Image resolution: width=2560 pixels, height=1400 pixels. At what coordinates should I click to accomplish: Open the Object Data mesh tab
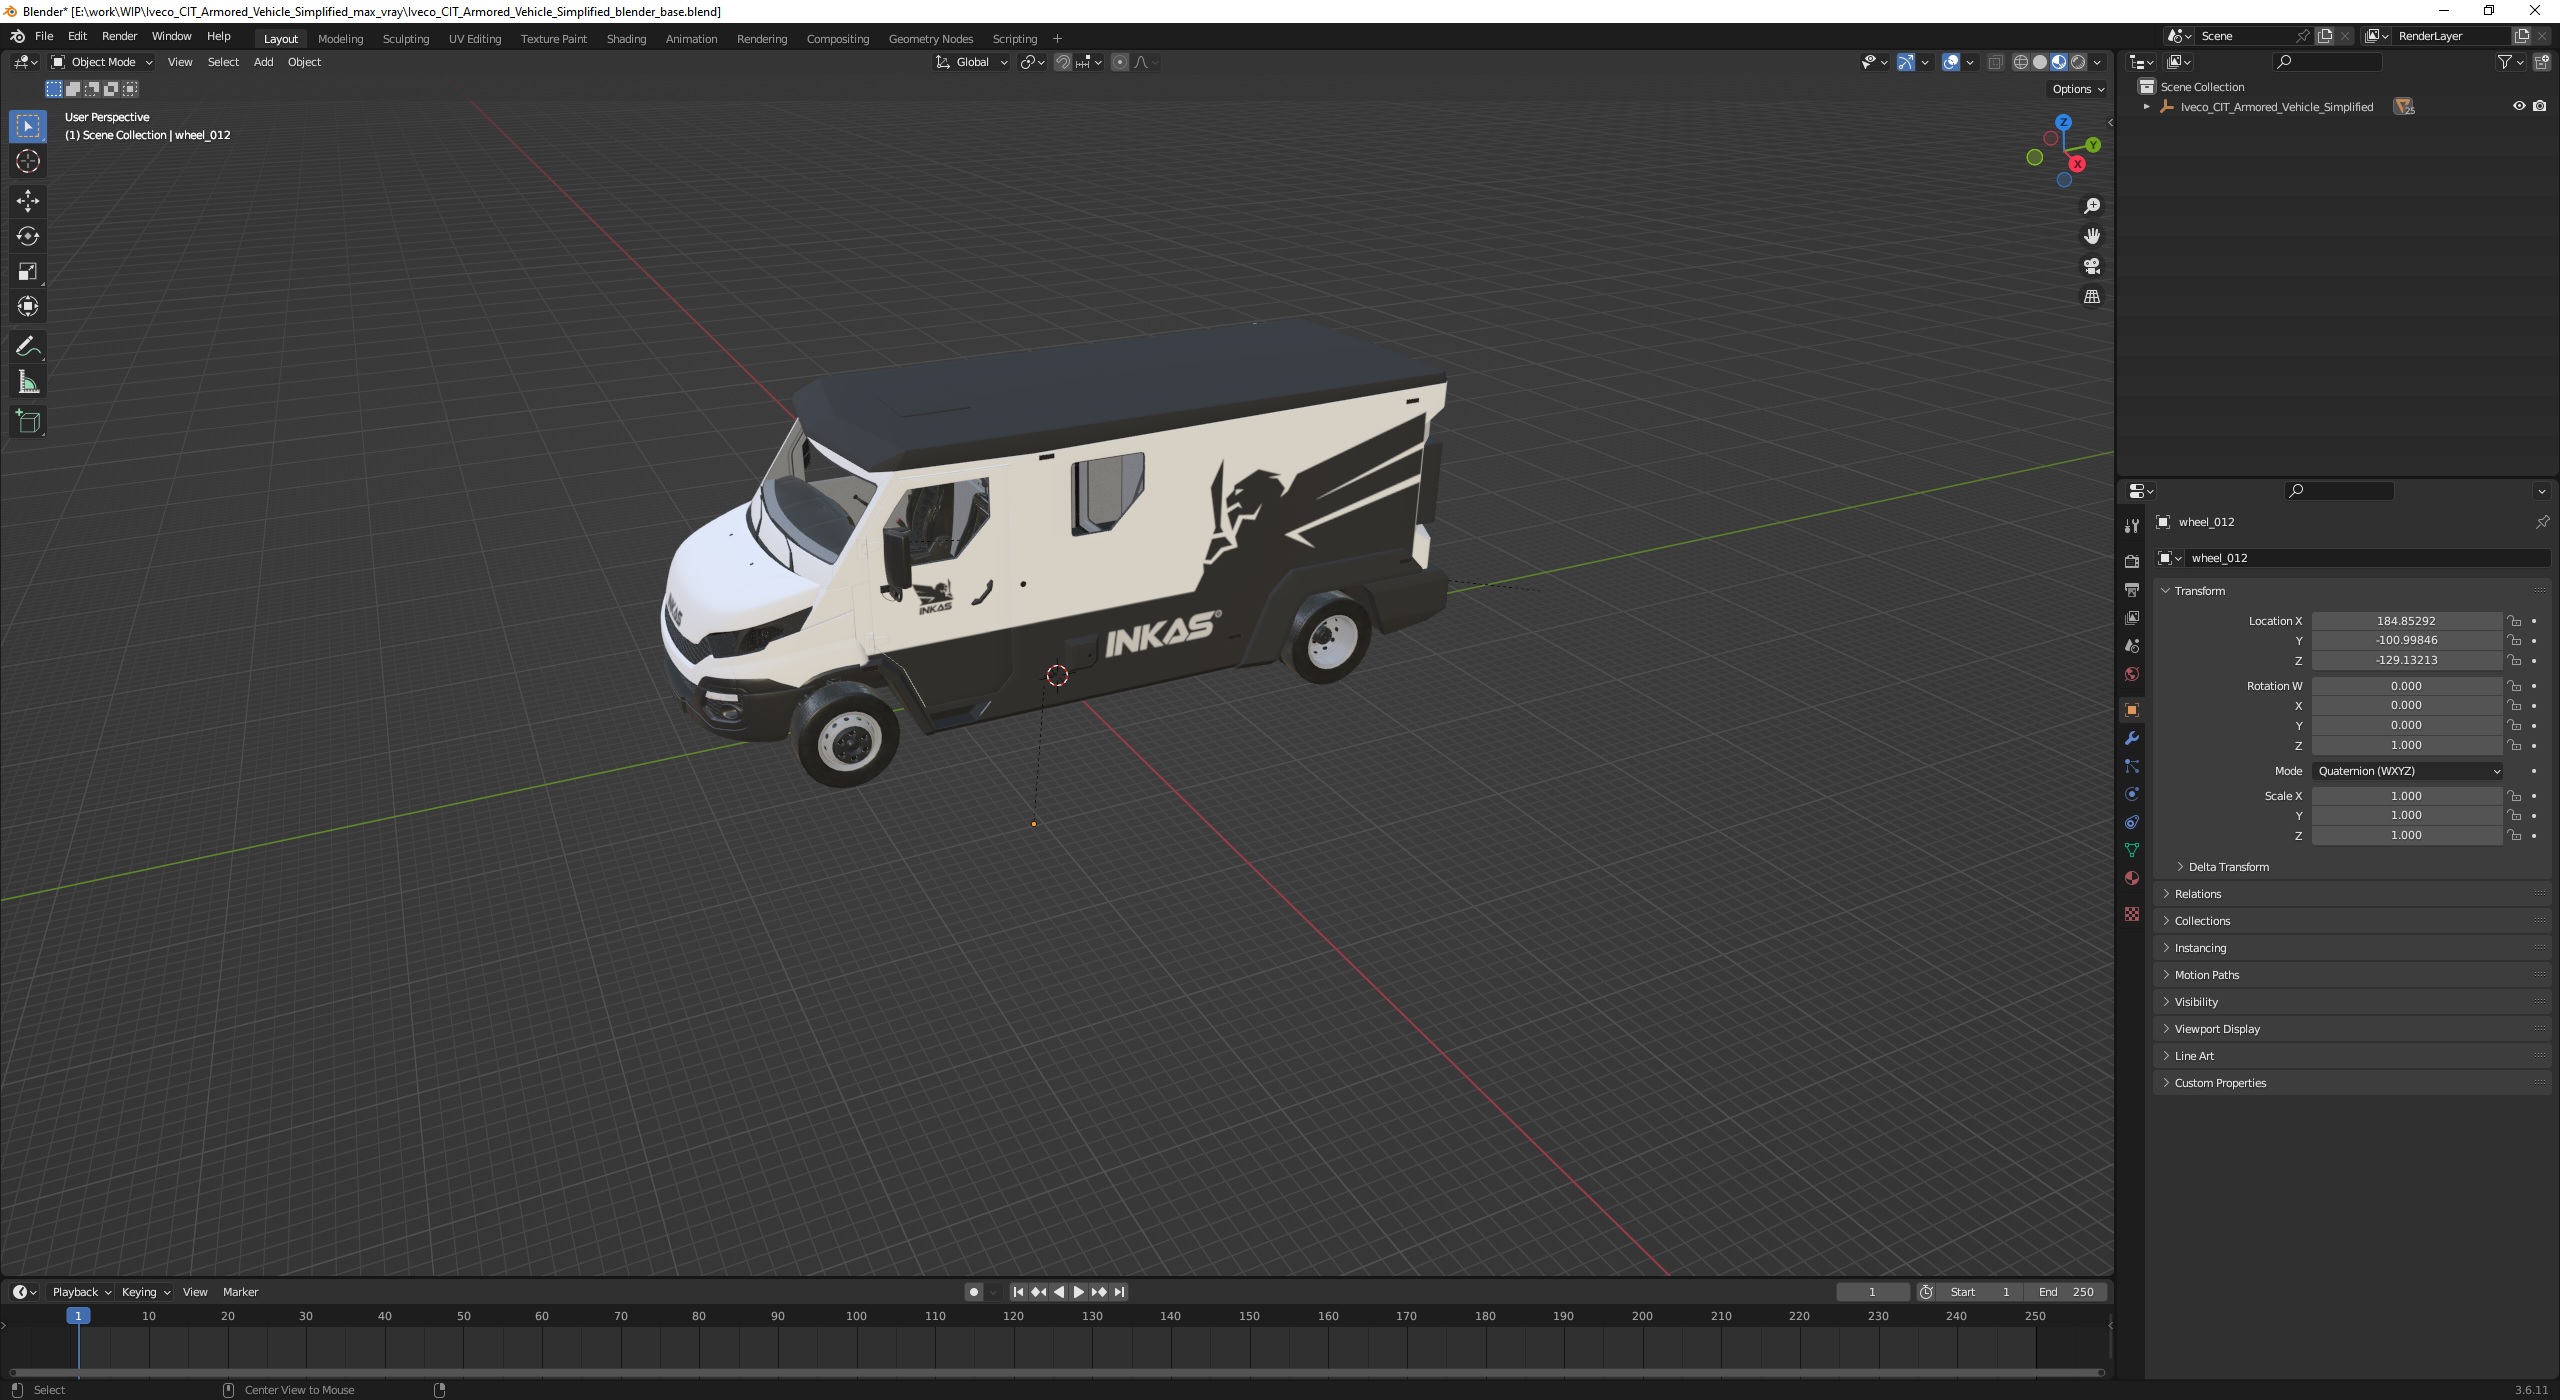tap(2132, 850)
